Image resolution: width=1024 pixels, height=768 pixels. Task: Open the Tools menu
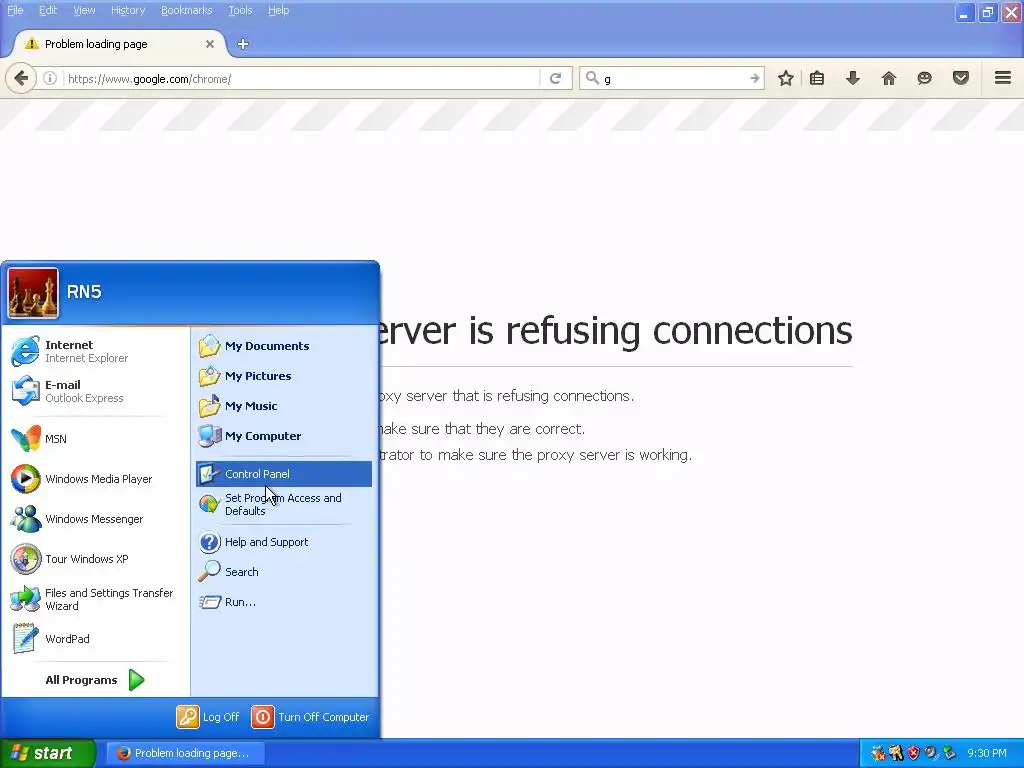pyautogui.click(x=240, y=10)
